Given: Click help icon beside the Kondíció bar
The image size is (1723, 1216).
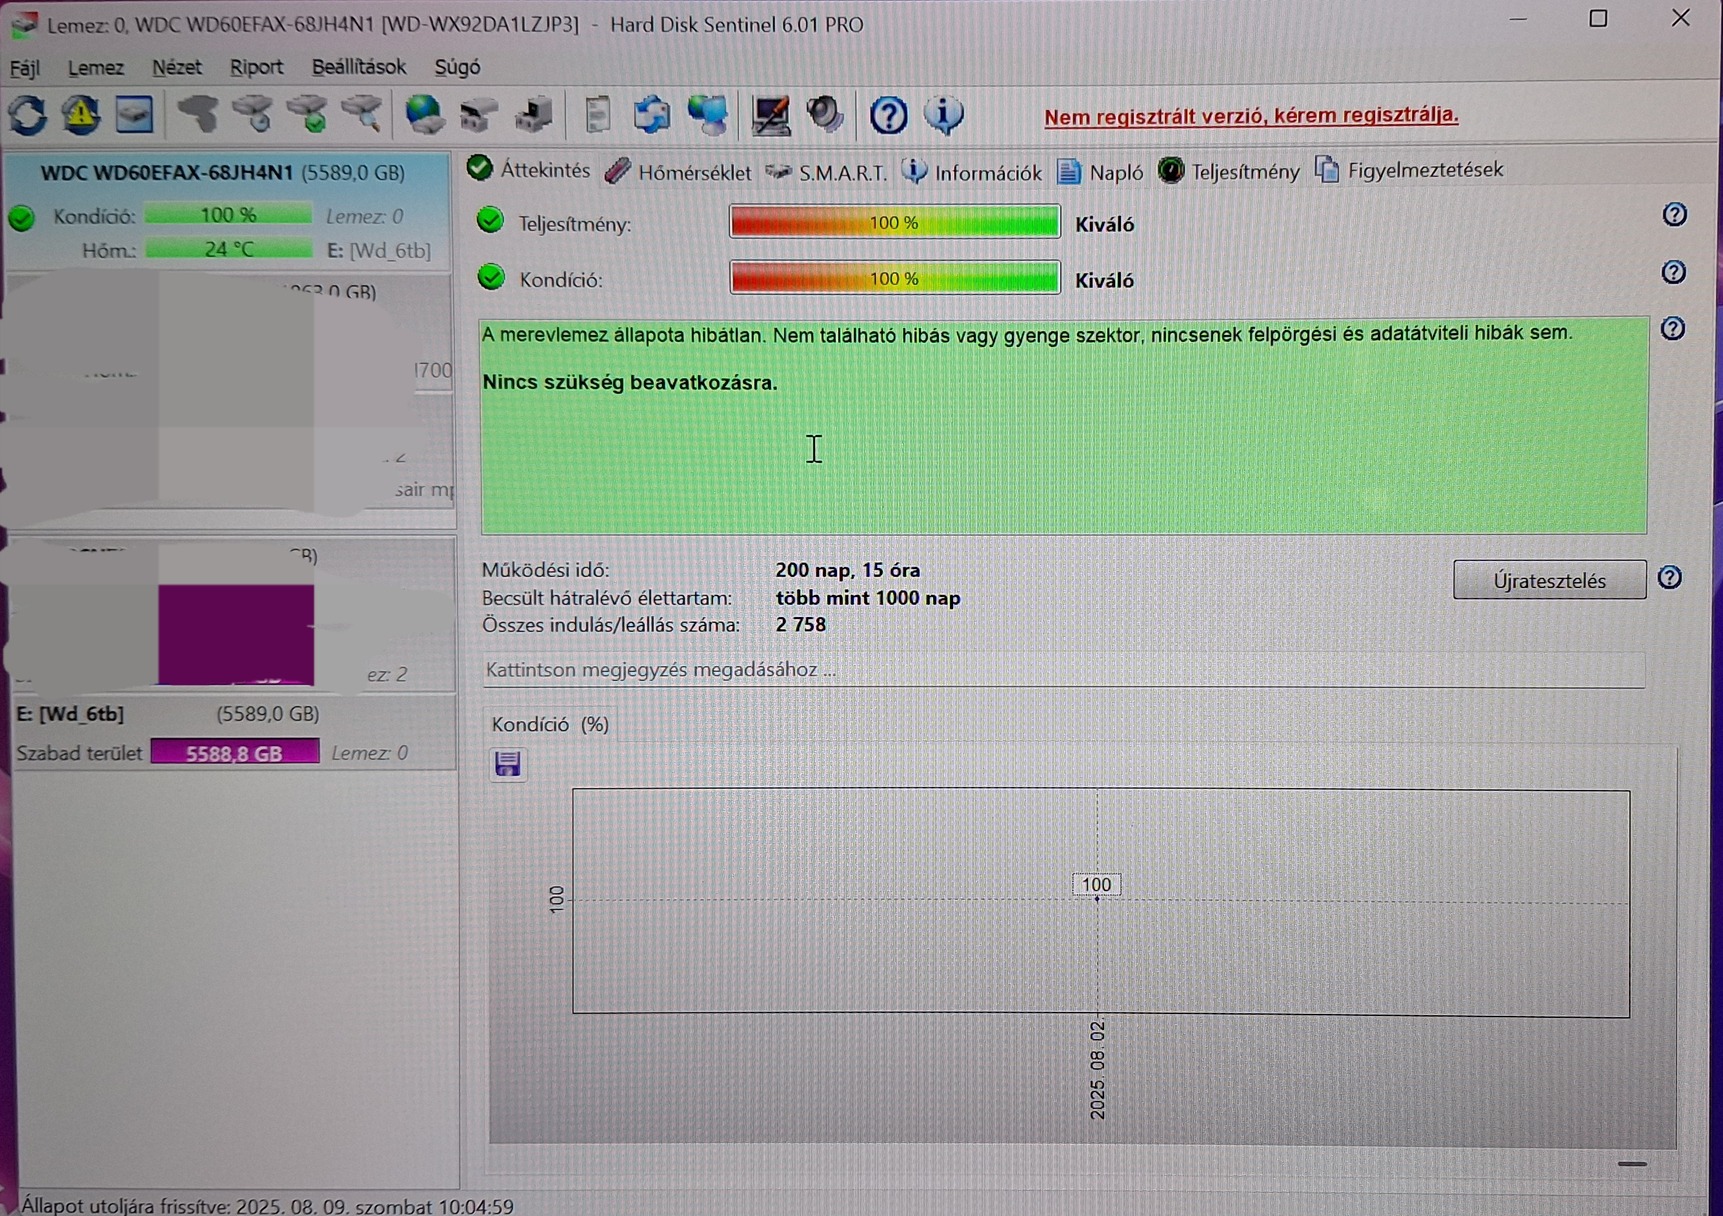Looking at the screenshot, I should 1674,272.
